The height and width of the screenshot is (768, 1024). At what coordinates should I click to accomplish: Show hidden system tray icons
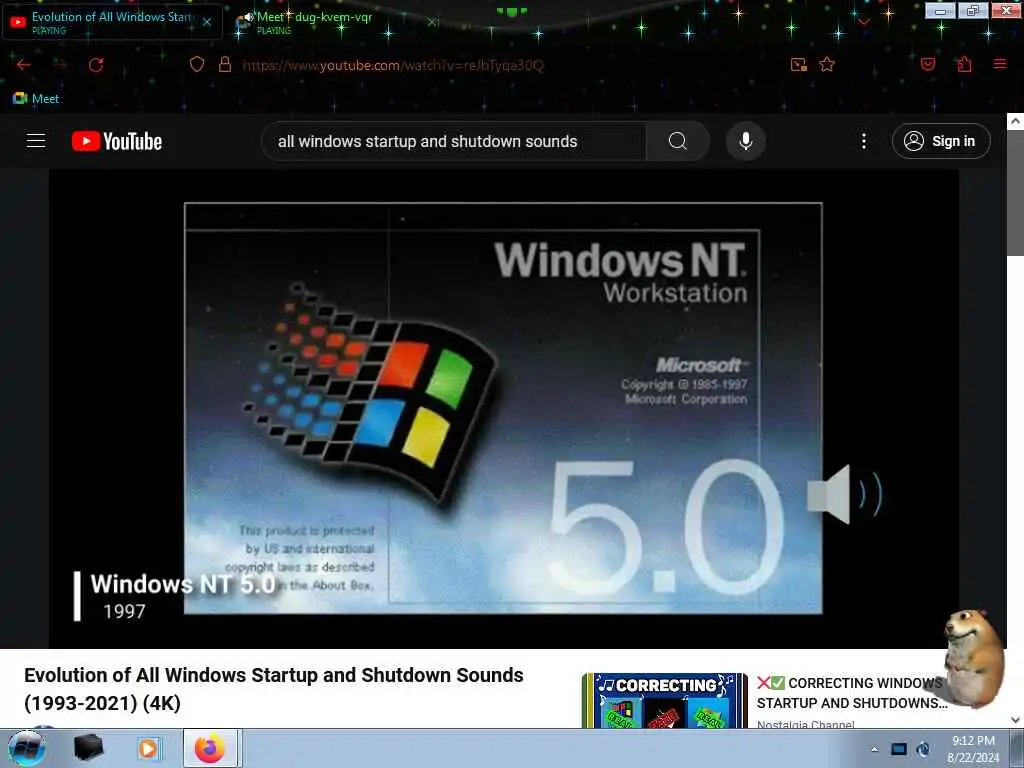pos(874,749)
